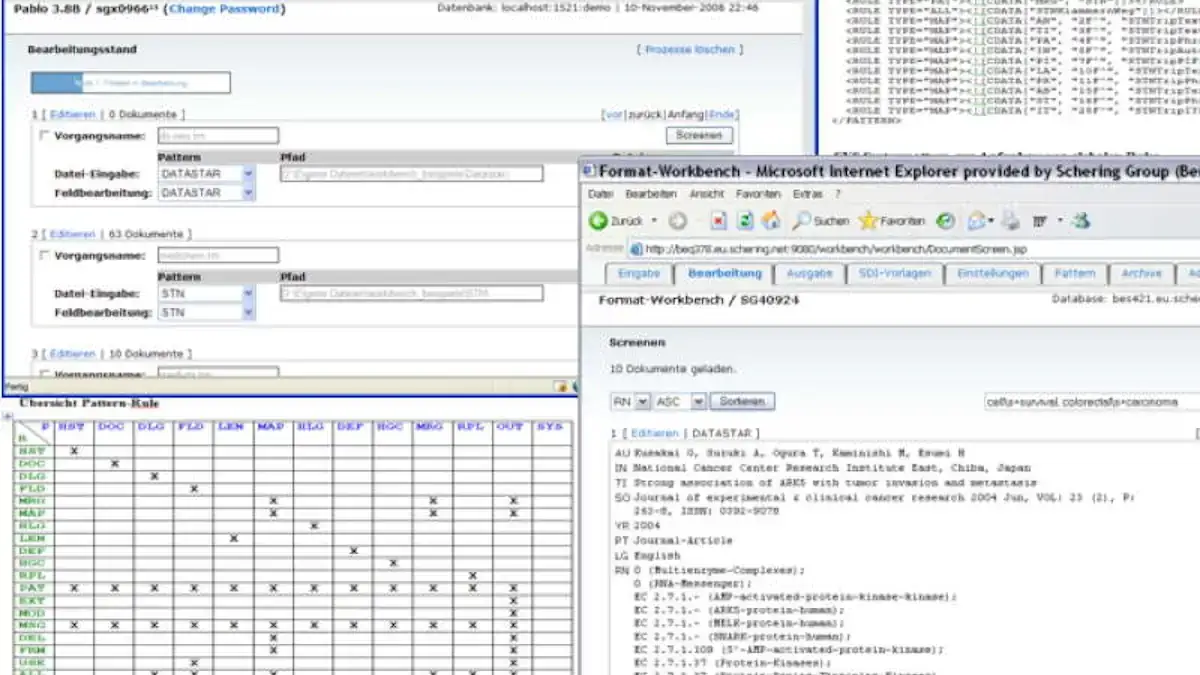Open the Extras browser menu
The height and width of the screenshot is (675, 1200).
point(805,197)
